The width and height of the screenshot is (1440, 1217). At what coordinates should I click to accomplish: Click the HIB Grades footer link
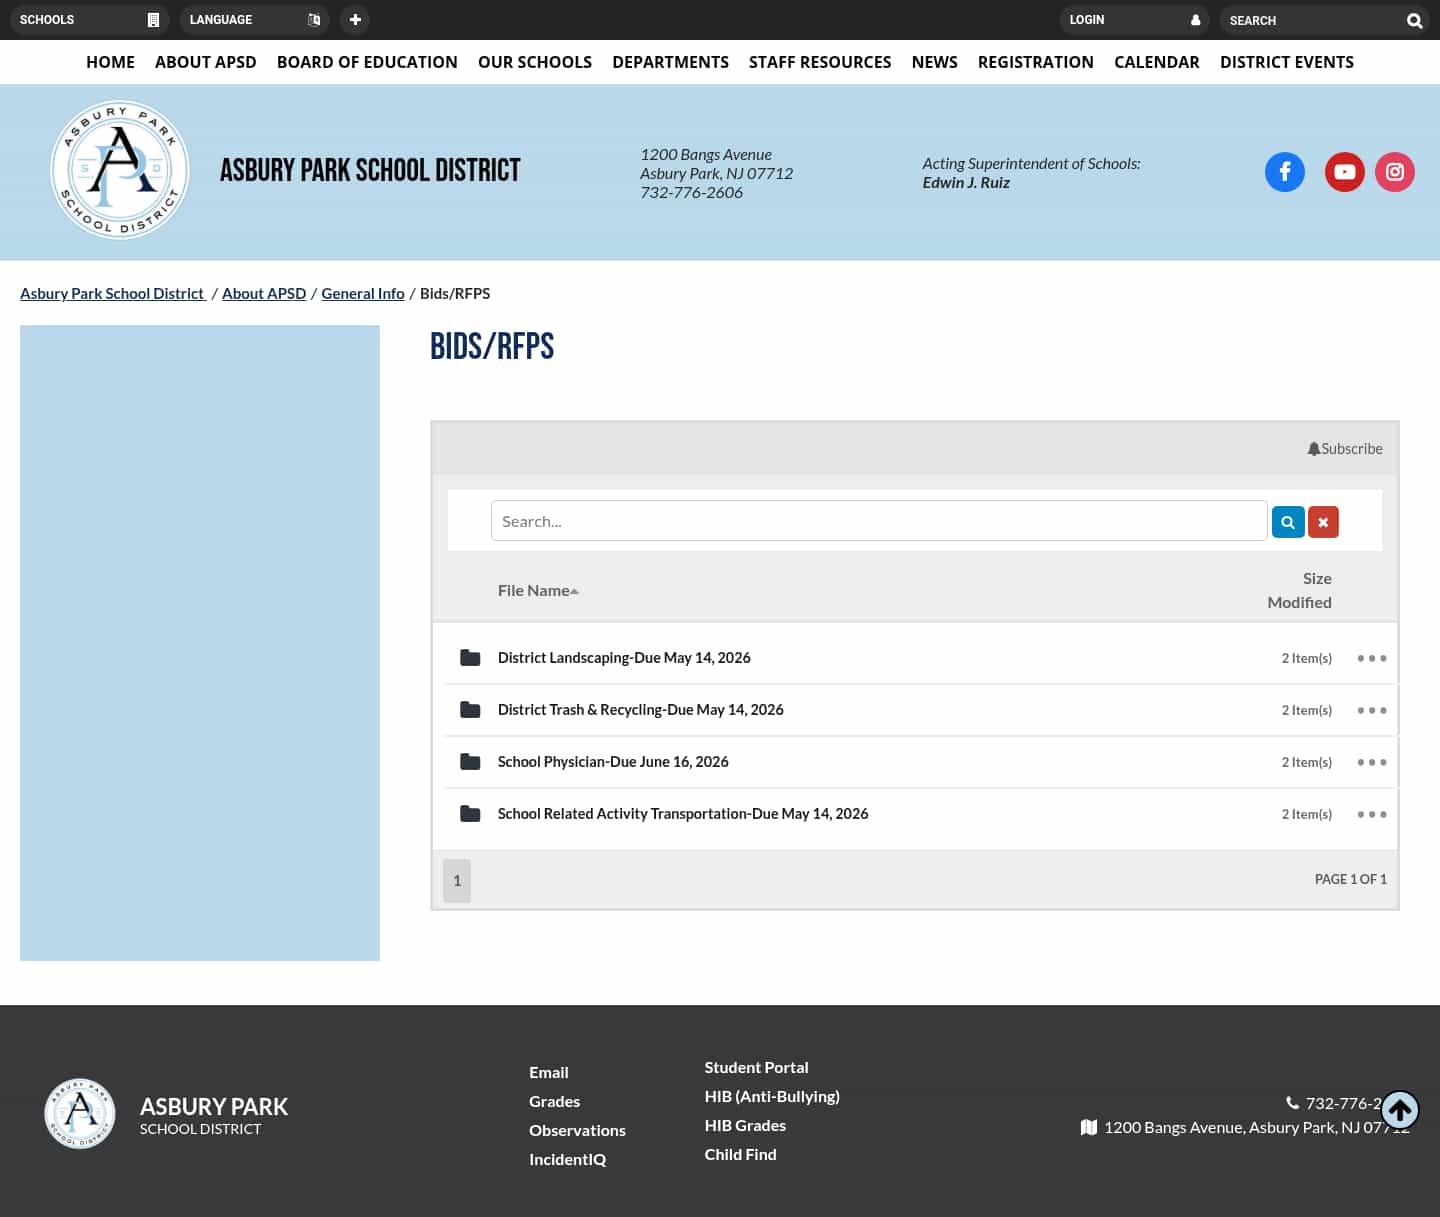click(x=745, y=1125)
